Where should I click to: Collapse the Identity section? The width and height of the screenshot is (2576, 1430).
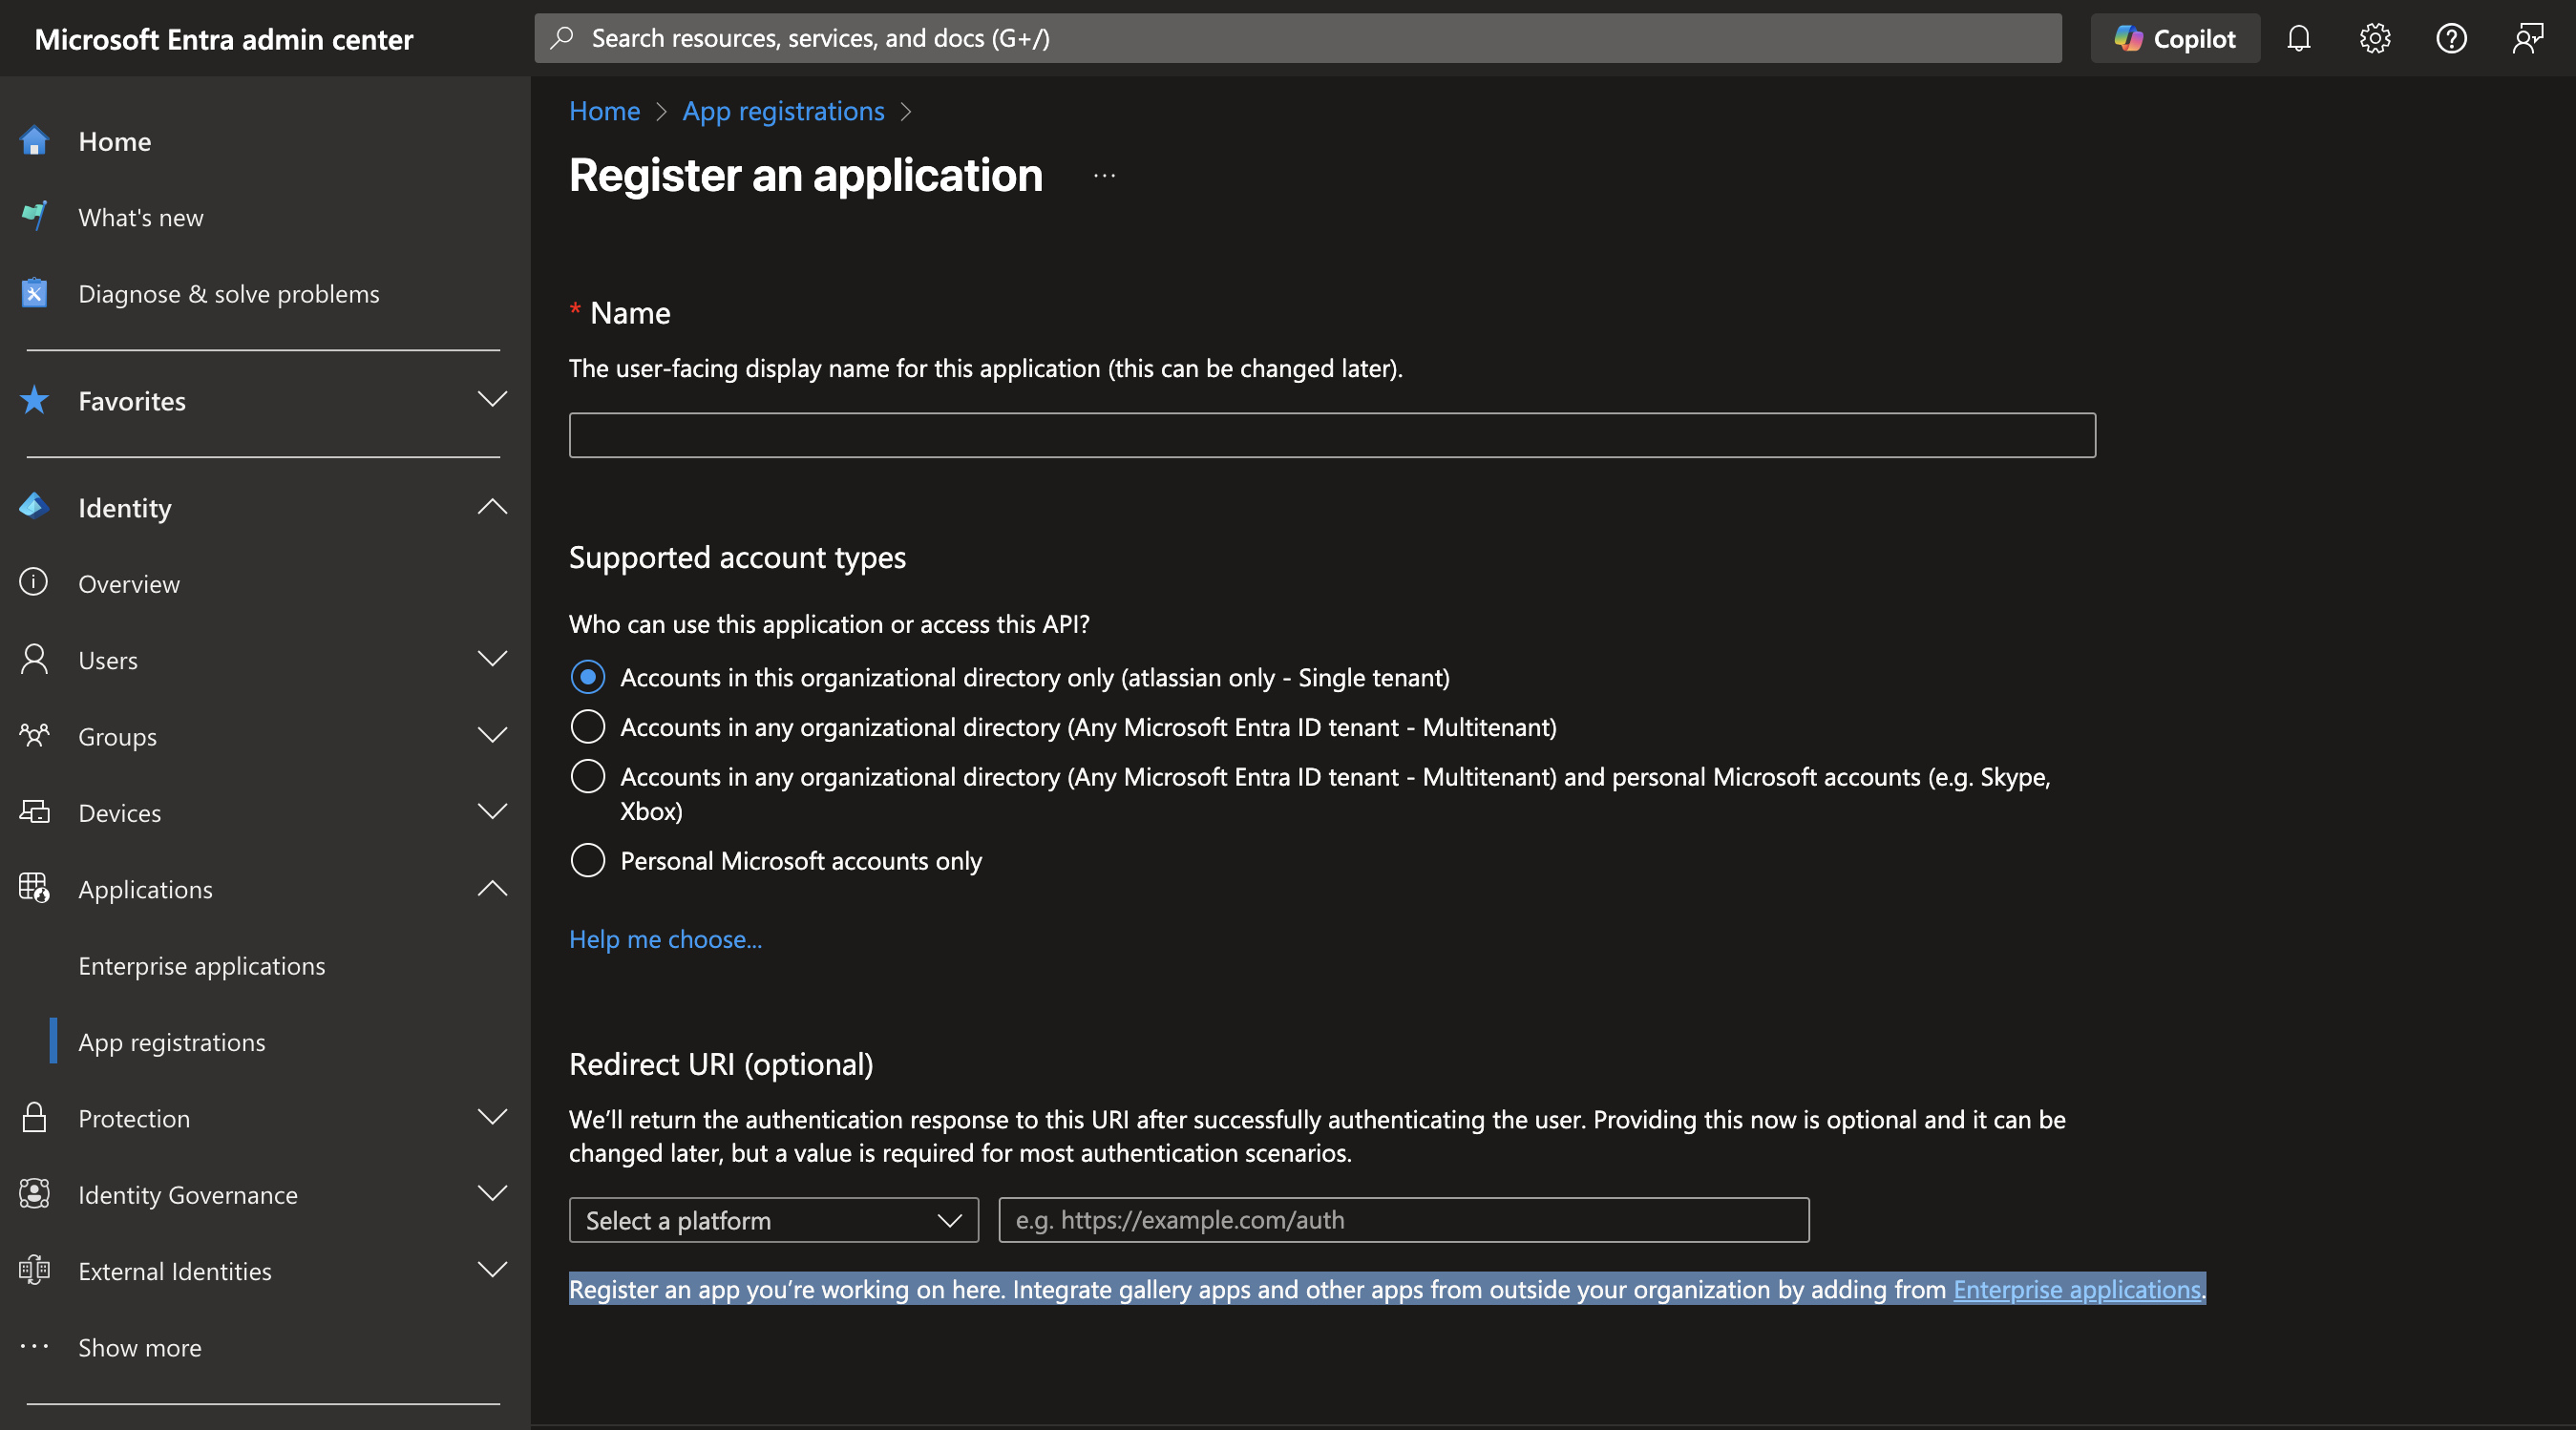coord(492,507)
